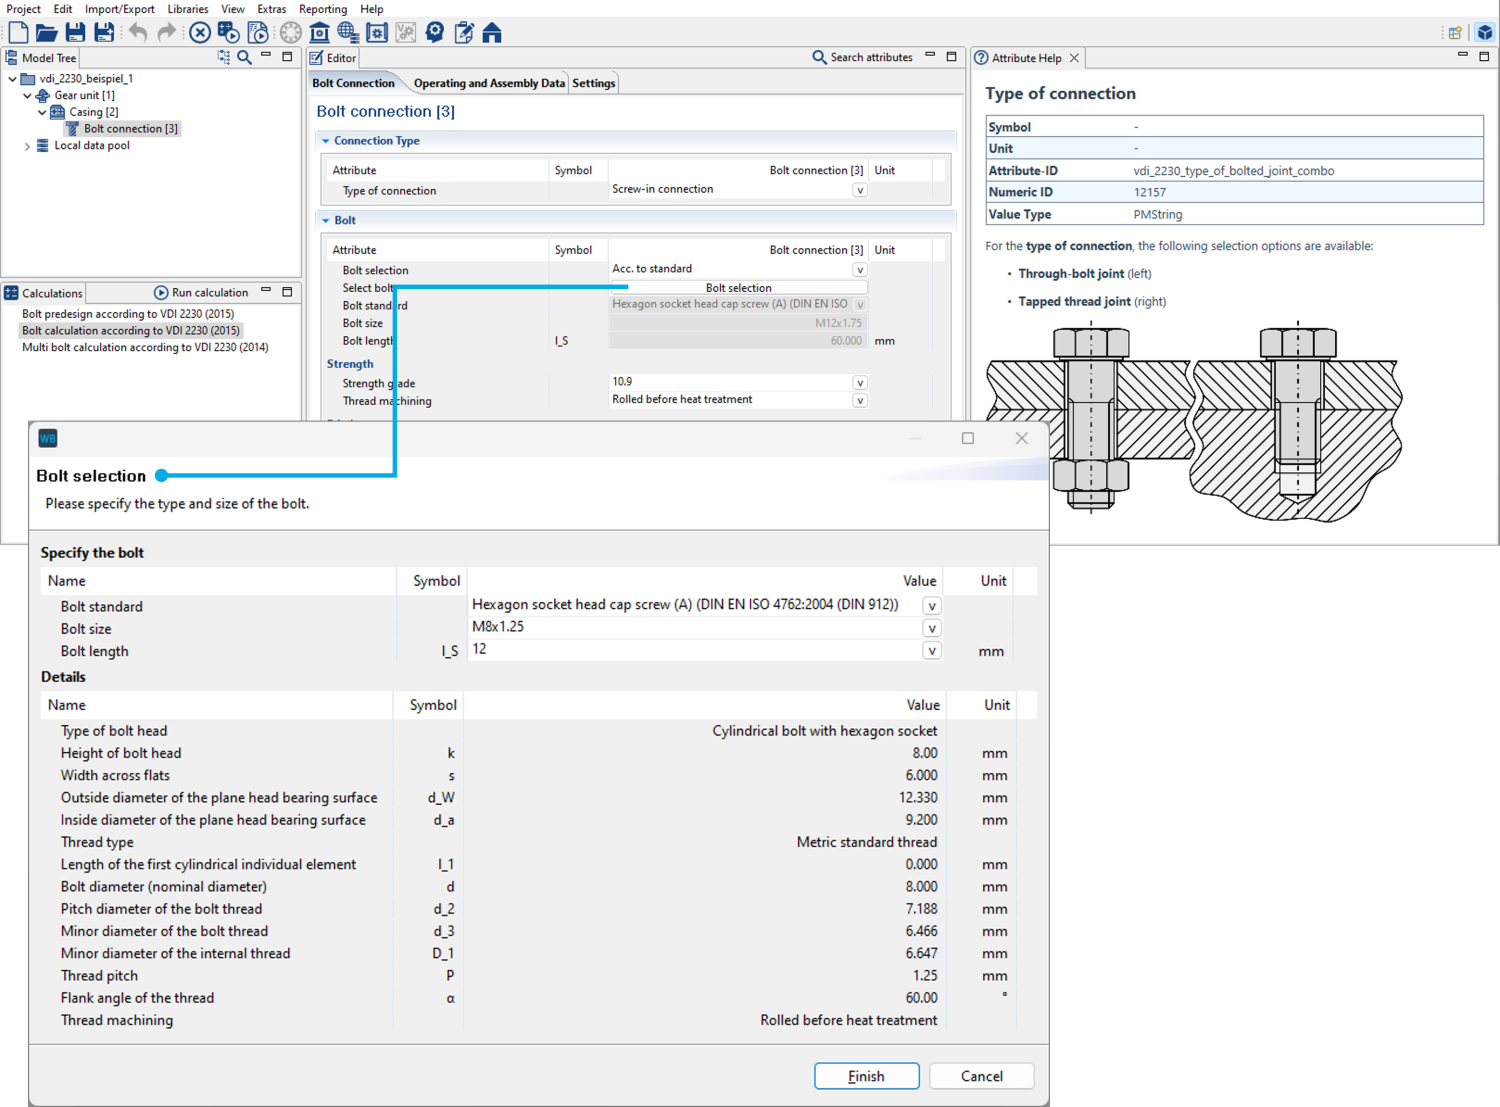
Task: Expand the Type of connection dropdown
Action: click(859, 190)
